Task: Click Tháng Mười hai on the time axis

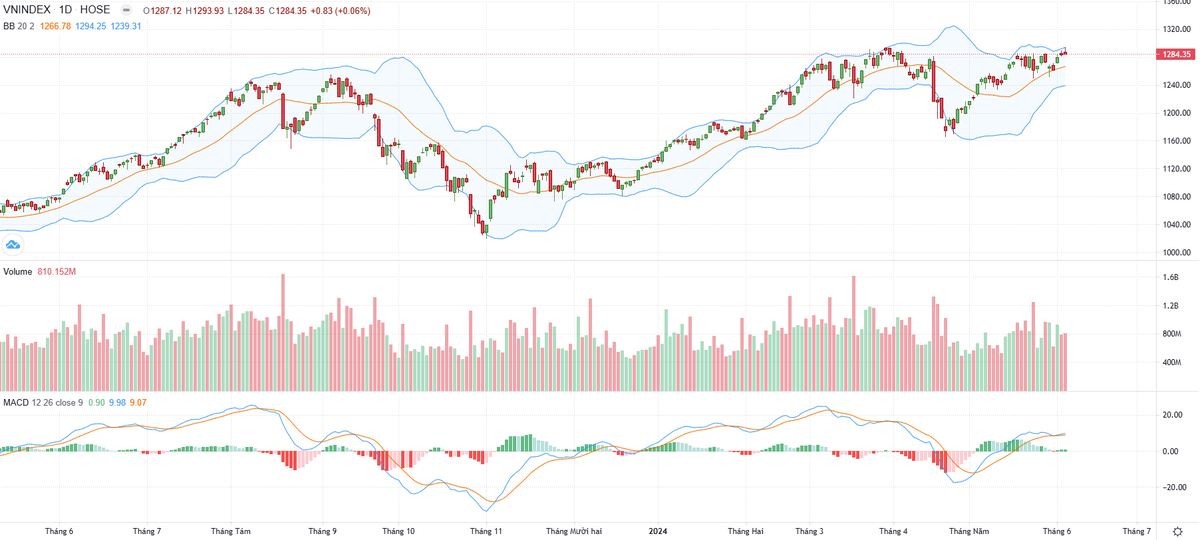Action: point(574,531)
